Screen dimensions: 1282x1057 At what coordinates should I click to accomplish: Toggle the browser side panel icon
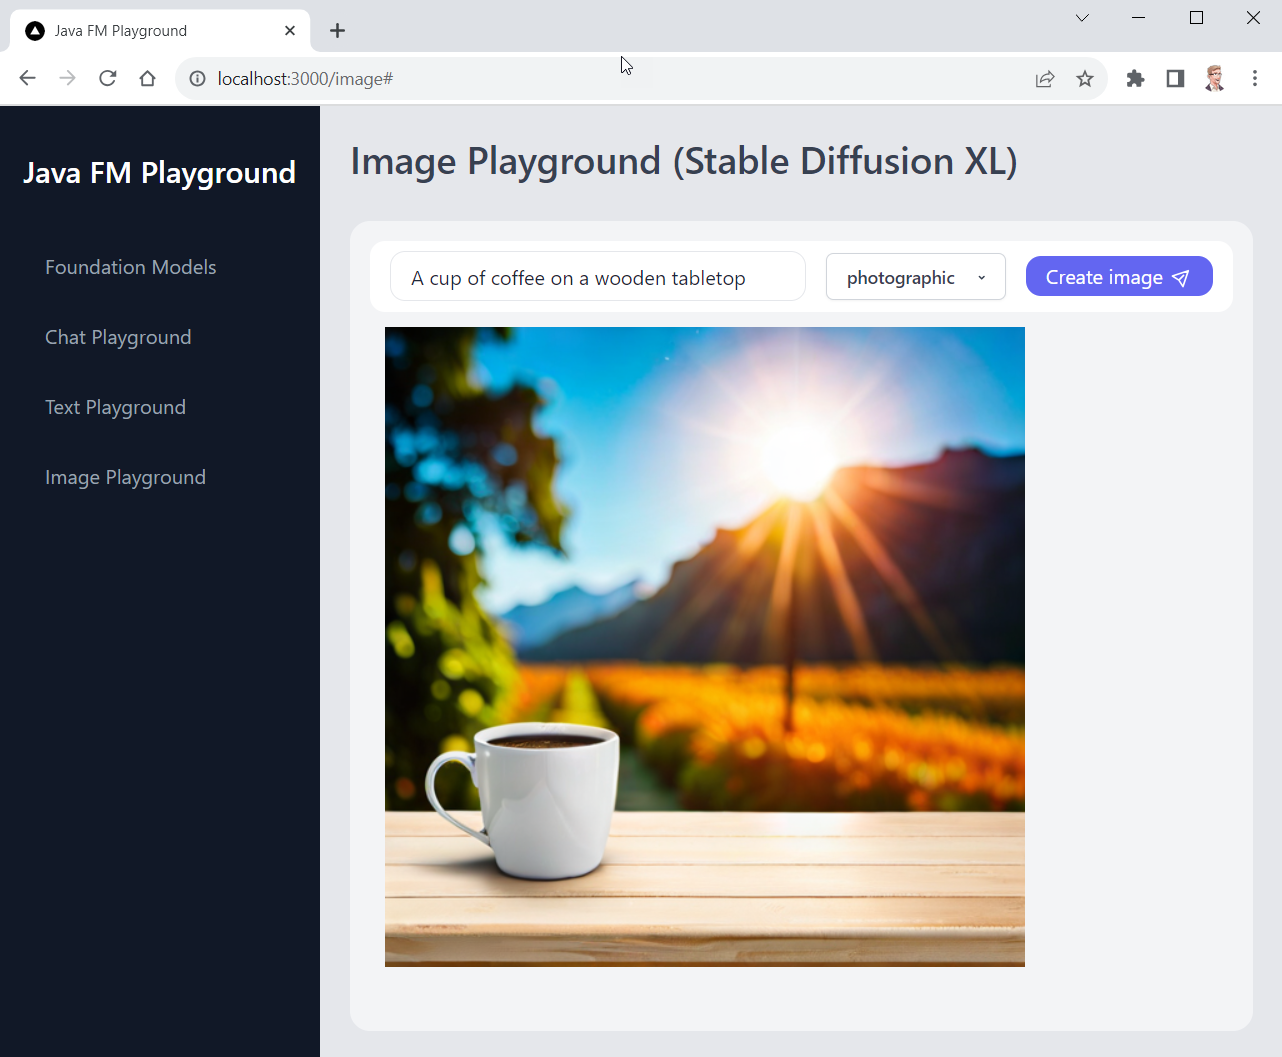click(x=1175, y=78)
